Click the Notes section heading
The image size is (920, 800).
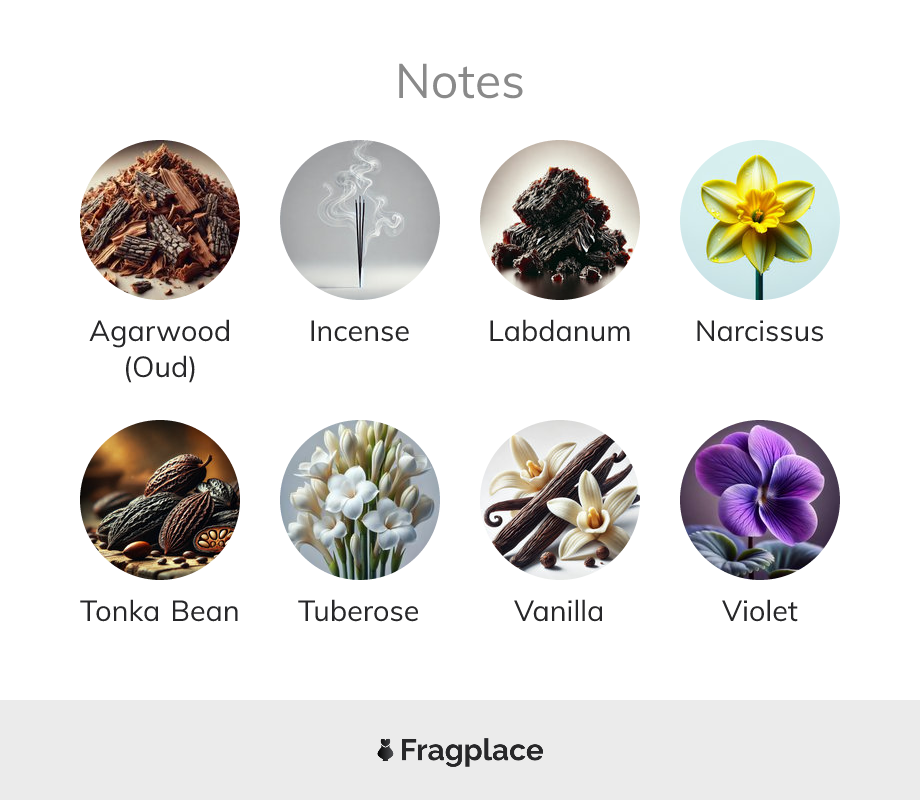point(460,82)
